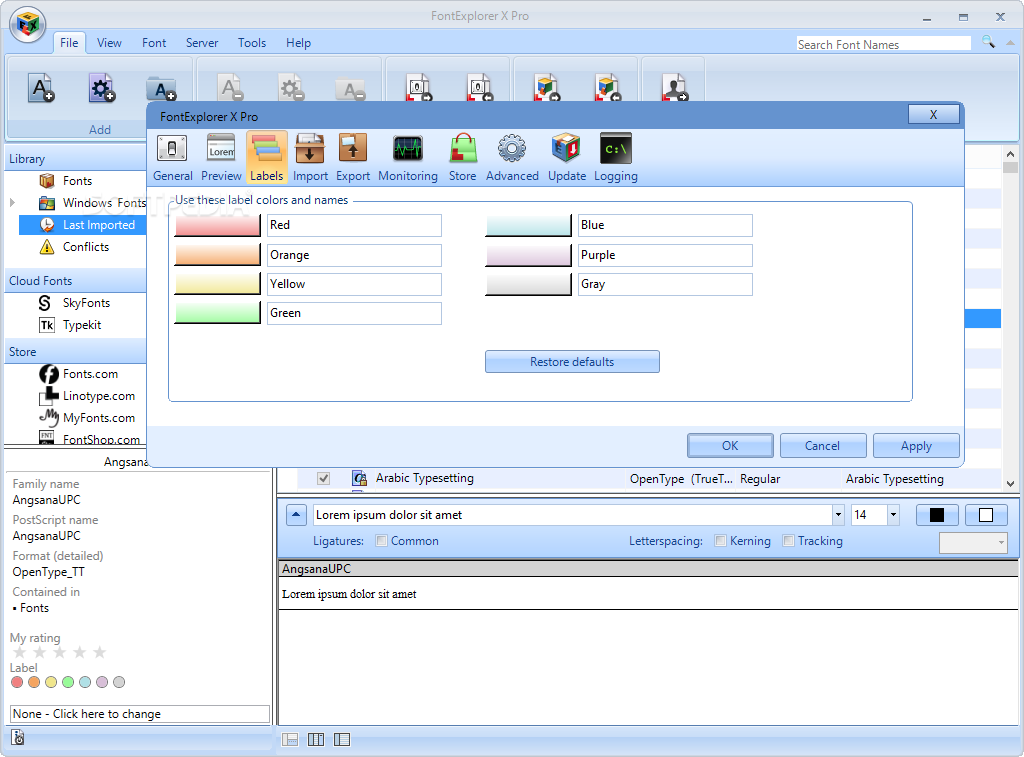
Task: Toggle the Arabic Typesetting font checkbox
Action: tap(323, 479)
